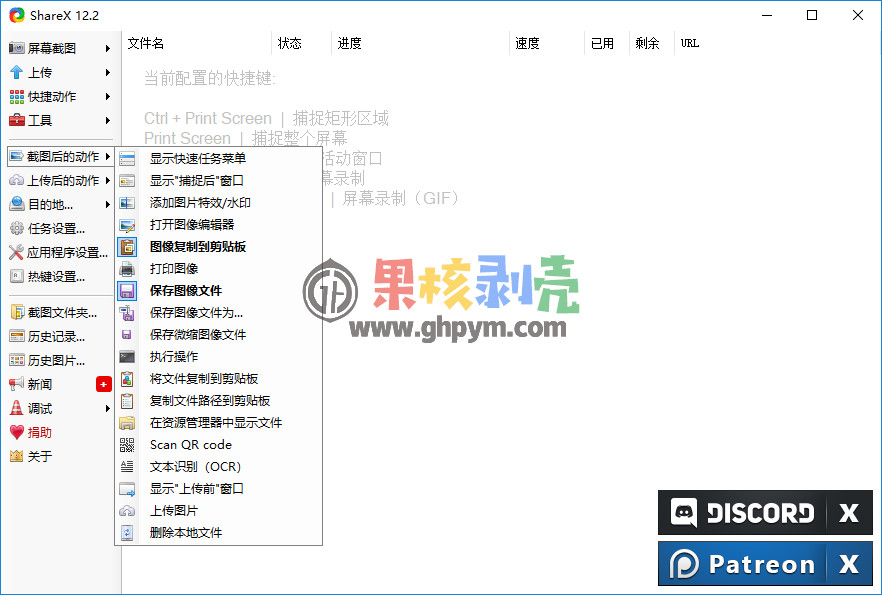Sort by the 文件名 column header
This screenshot has height=595, width=882.
click(197, 43)
